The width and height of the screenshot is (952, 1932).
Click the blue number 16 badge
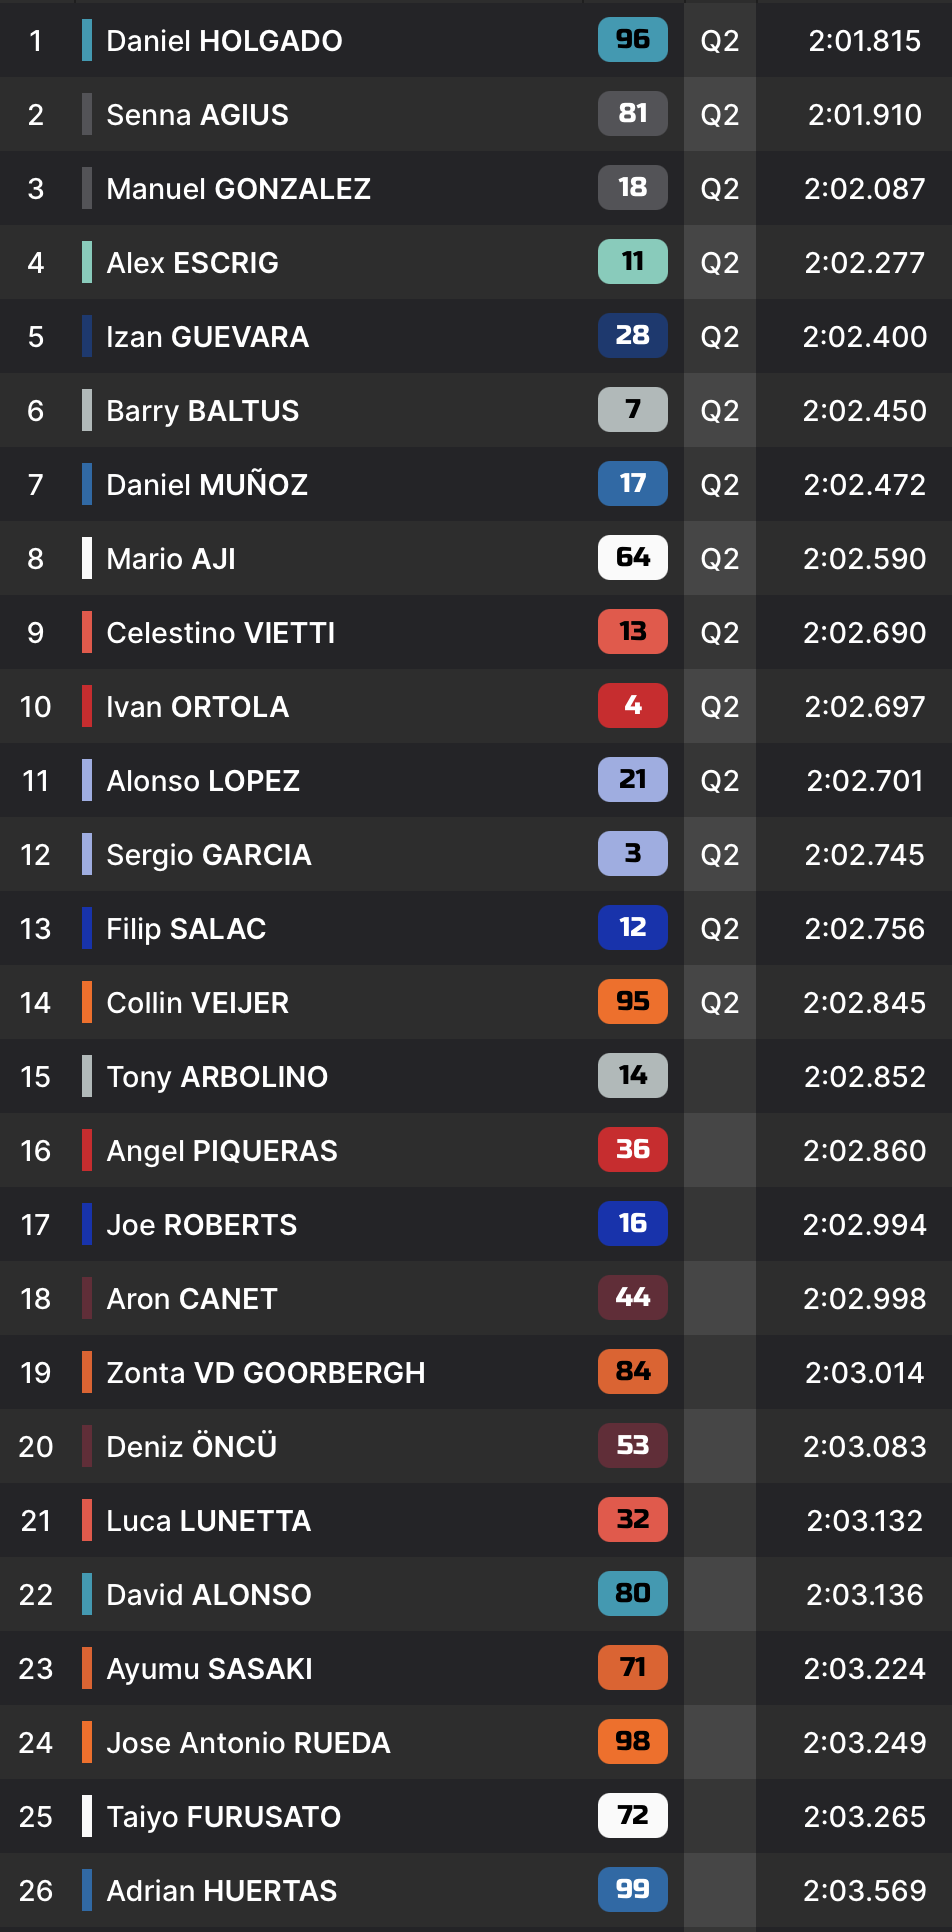633,1224
